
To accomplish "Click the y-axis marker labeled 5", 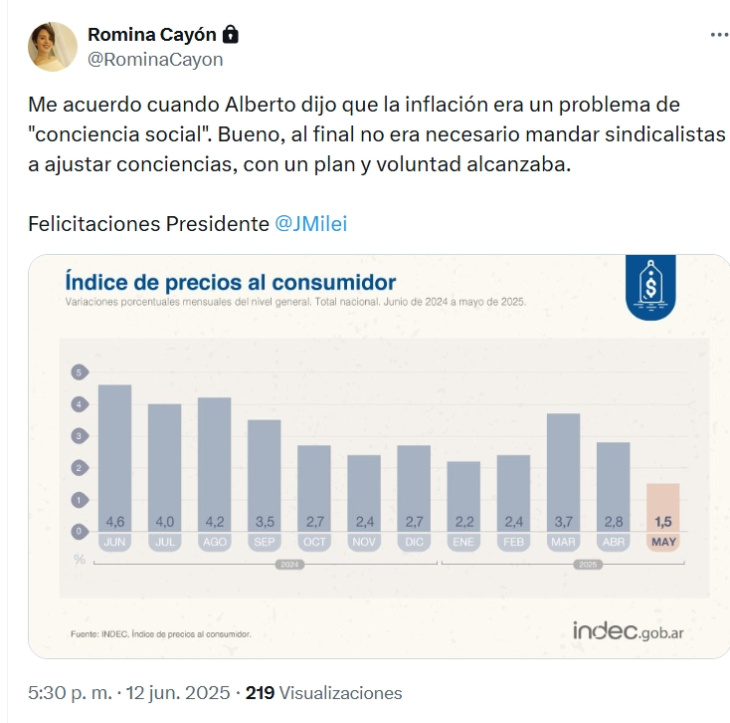I will tap(78, 372).
